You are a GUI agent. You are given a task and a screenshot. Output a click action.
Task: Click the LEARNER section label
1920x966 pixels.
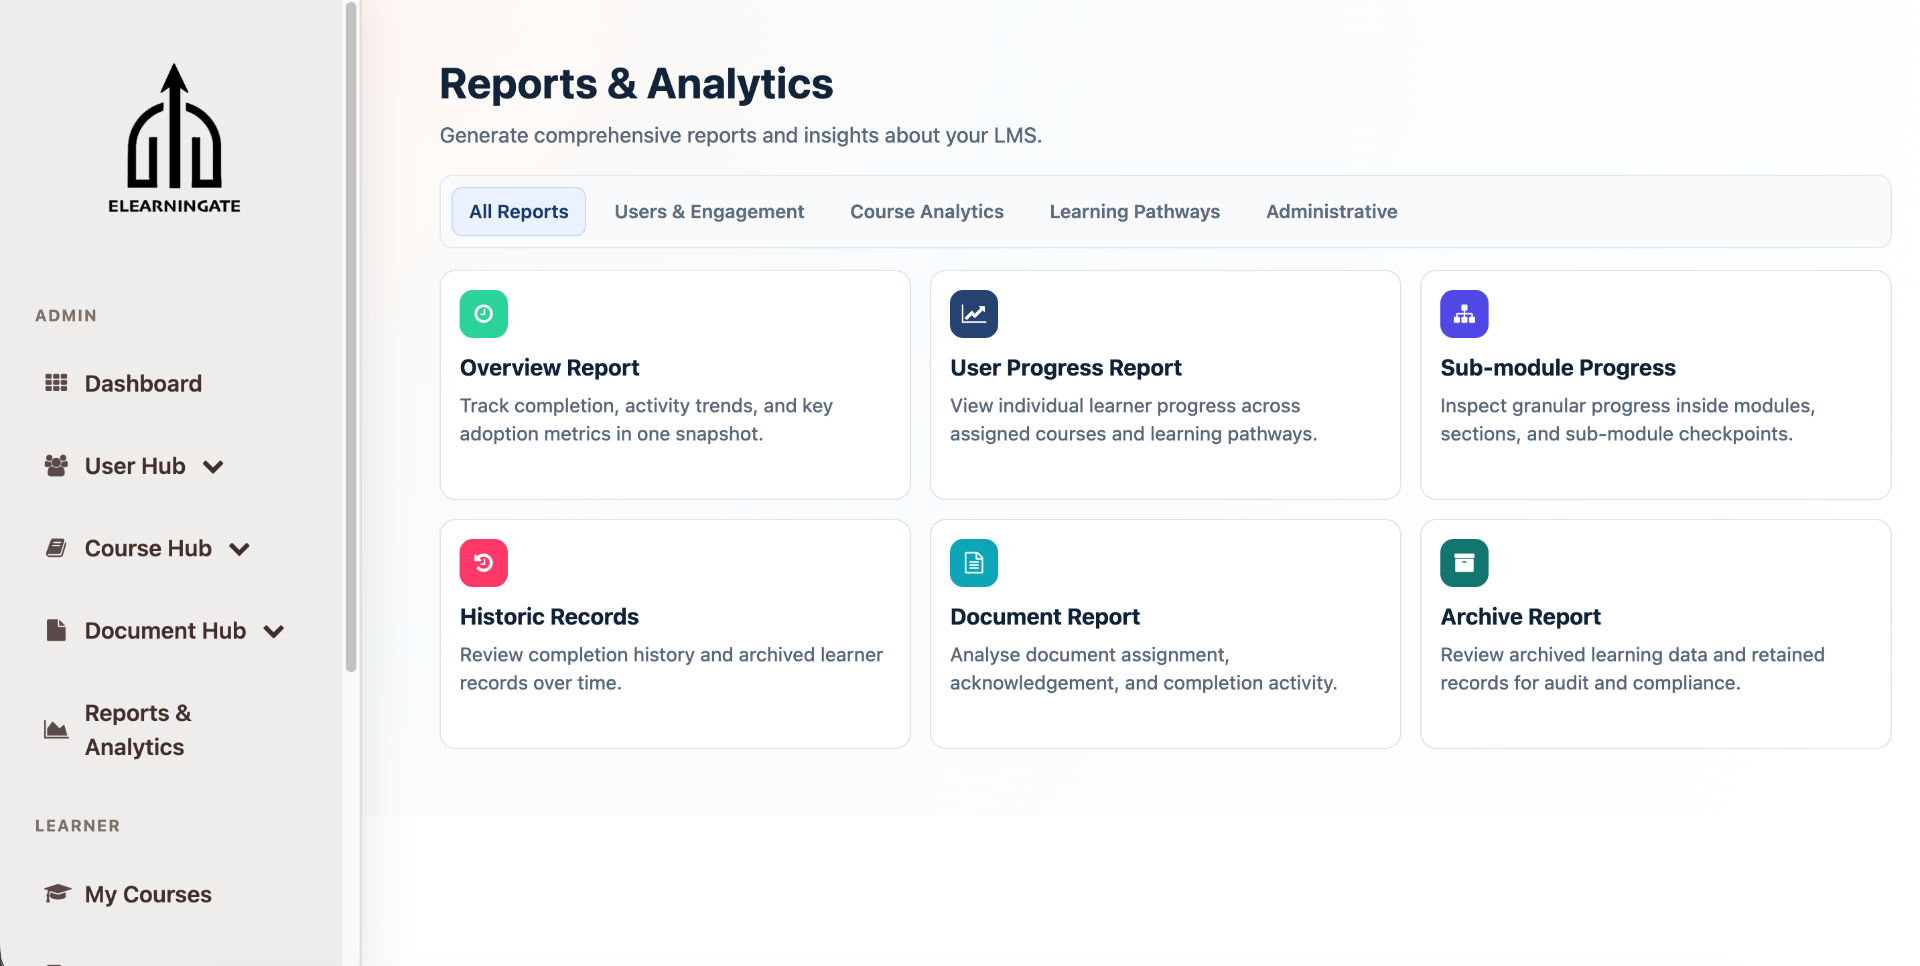77,826
